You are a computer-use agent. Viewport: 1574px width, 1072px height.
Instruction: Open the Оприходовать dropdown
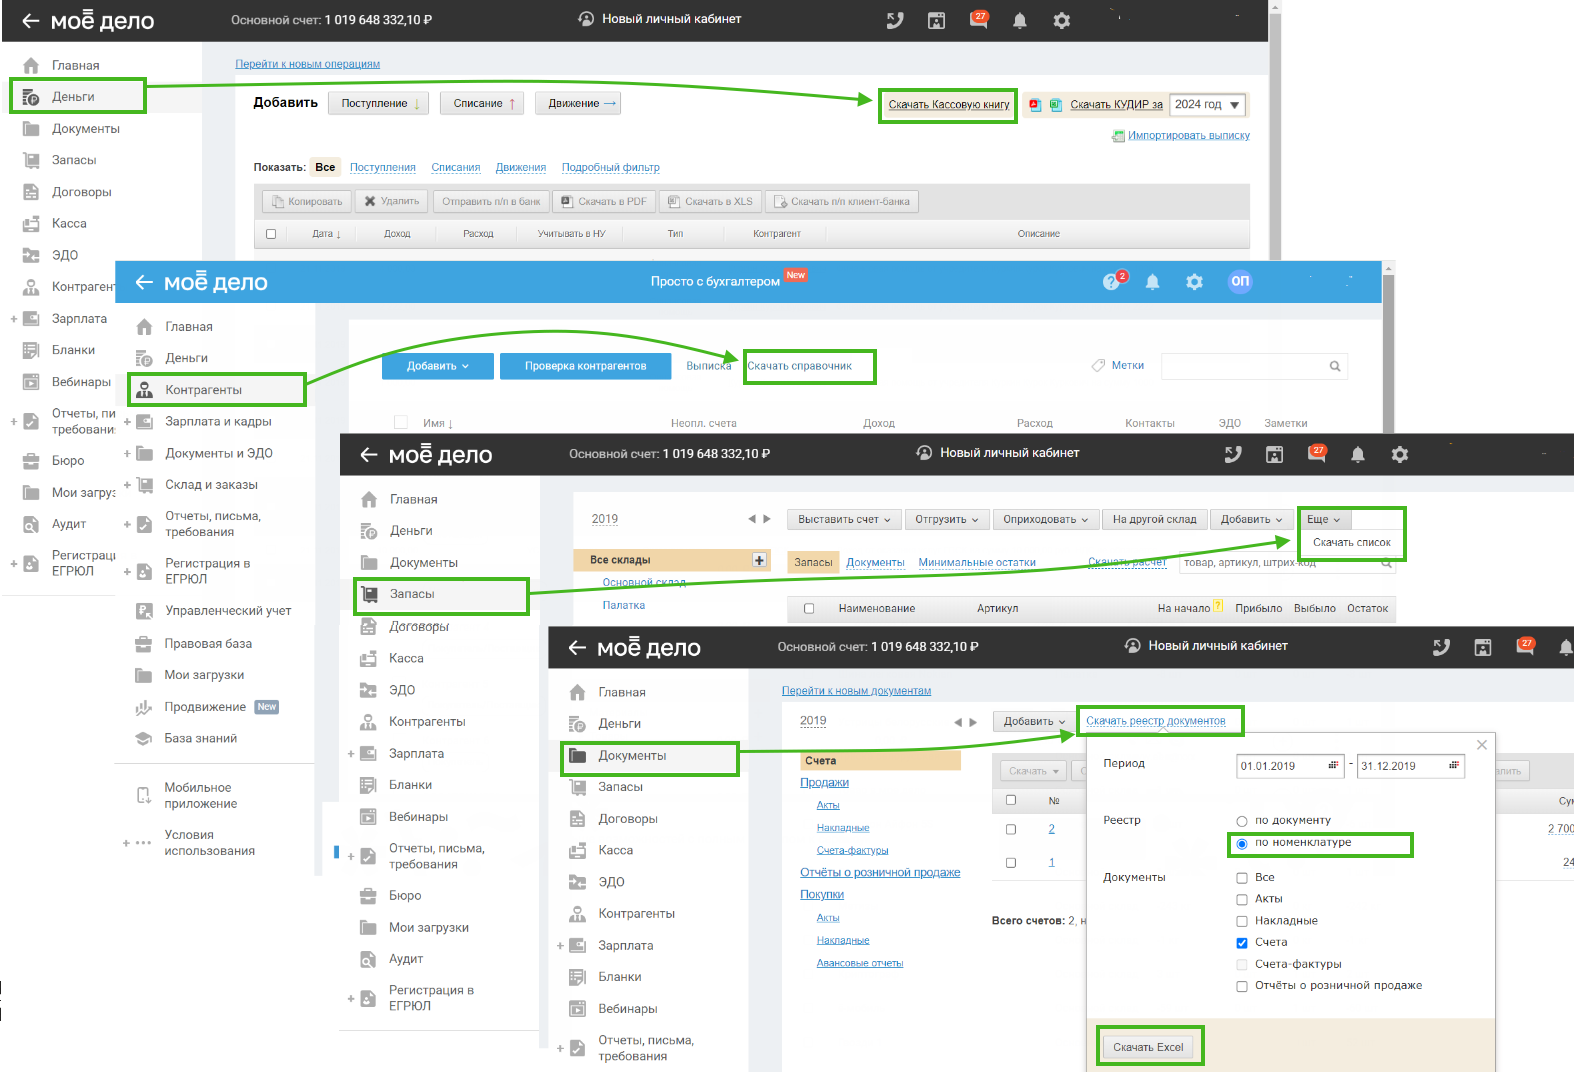coord(1046,519)
